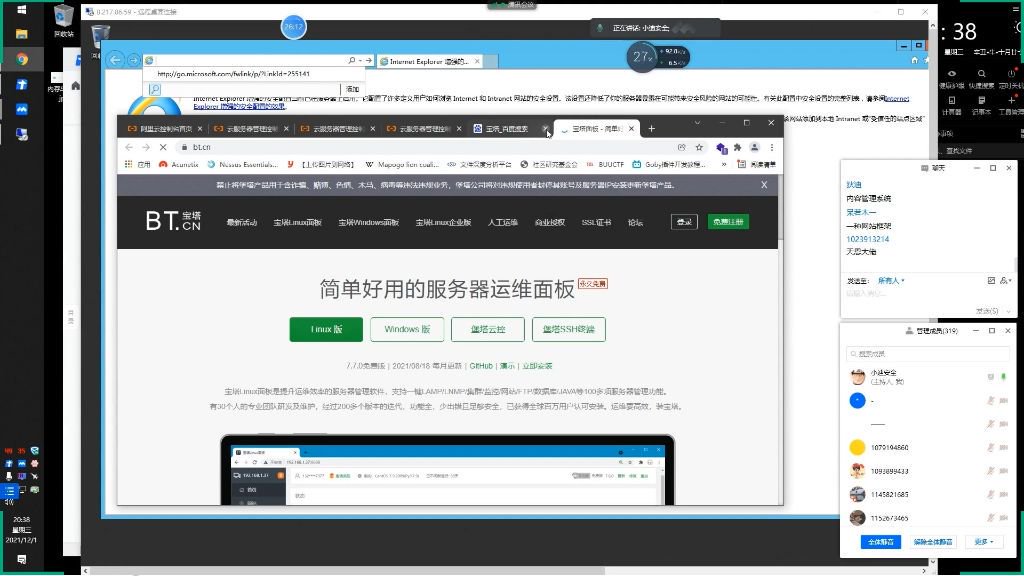
Task: Open the reading list in bookmarks bar
Action: point(756,165)
